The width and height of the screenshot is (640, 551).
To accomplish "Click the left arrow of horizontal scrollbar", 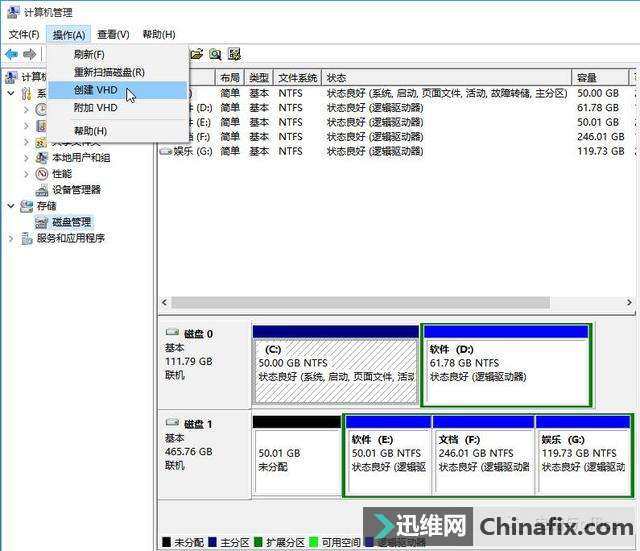I will tap(164, 302).
